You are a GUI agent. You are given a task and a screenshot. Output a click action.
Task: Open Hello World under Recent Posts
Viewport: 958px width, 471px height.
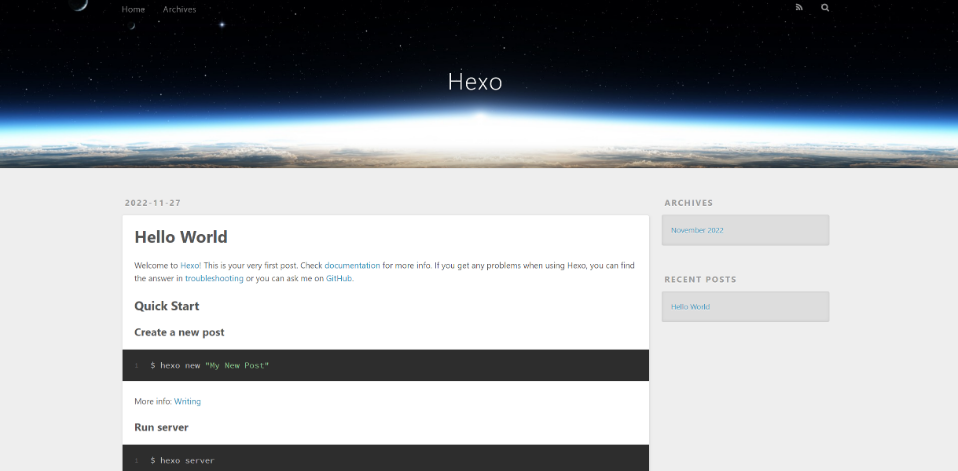point(690,307)
